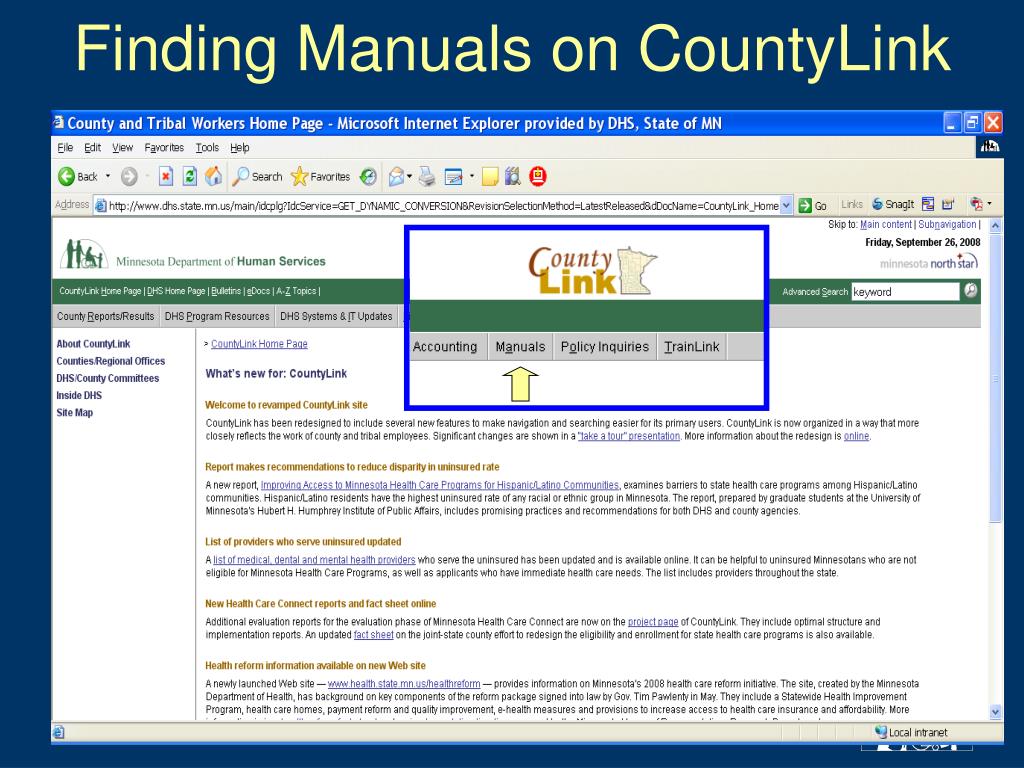Open History with green clock icon
Screen dimensions: 1024x768
(368, 176)
